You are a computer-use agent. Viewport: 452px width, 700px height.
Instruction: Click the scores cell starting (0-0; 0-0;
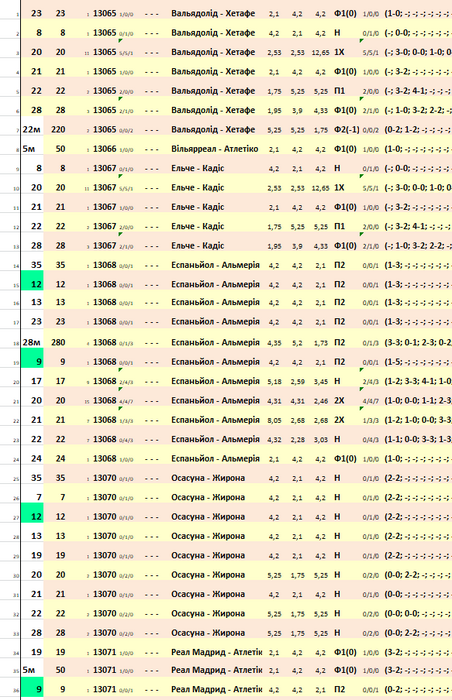tap(418, 613)
